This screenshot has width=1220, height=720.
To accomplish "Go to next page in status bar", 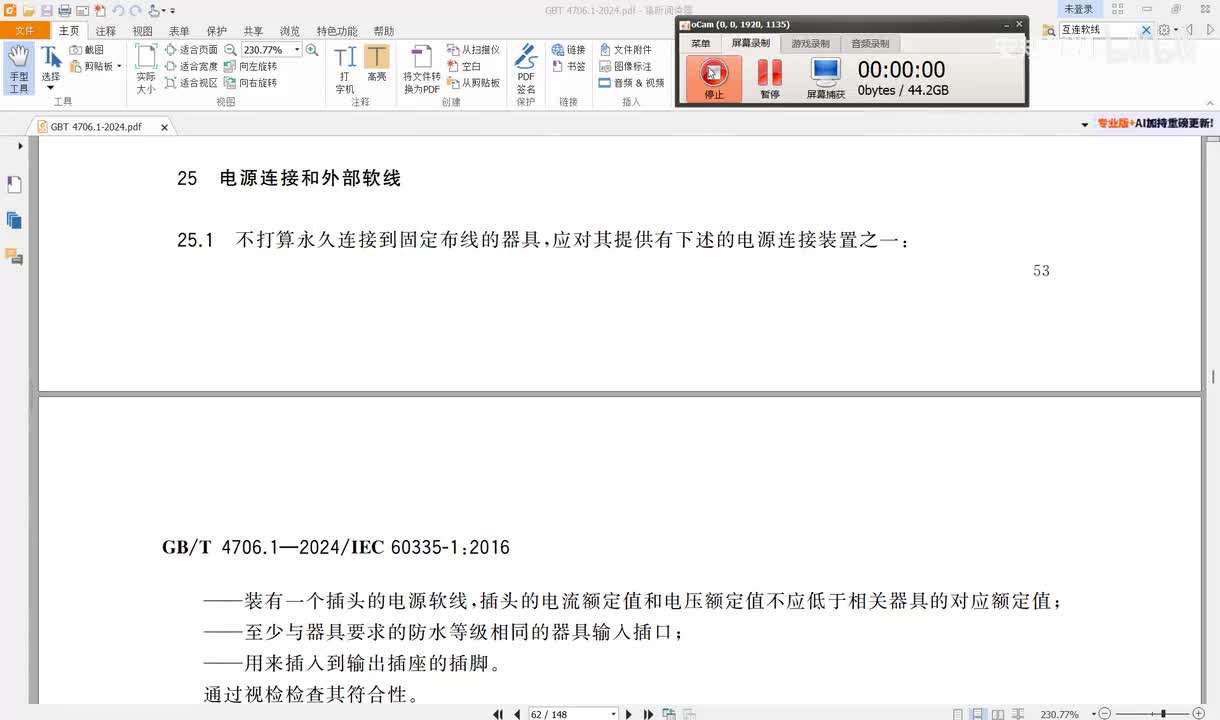I will coord(629,714).
